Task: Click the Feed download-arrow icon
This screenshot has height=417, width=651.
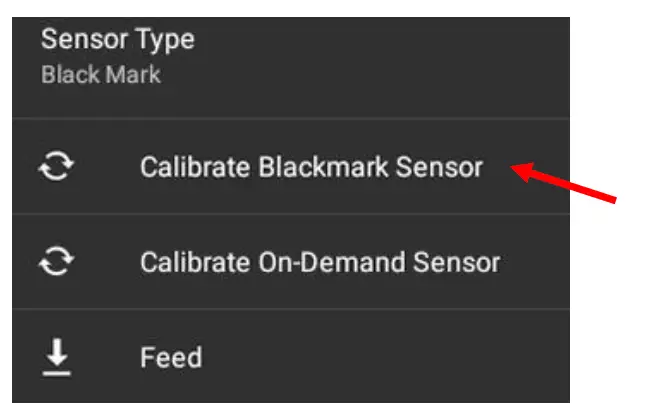Action: (x=57, y=358)
